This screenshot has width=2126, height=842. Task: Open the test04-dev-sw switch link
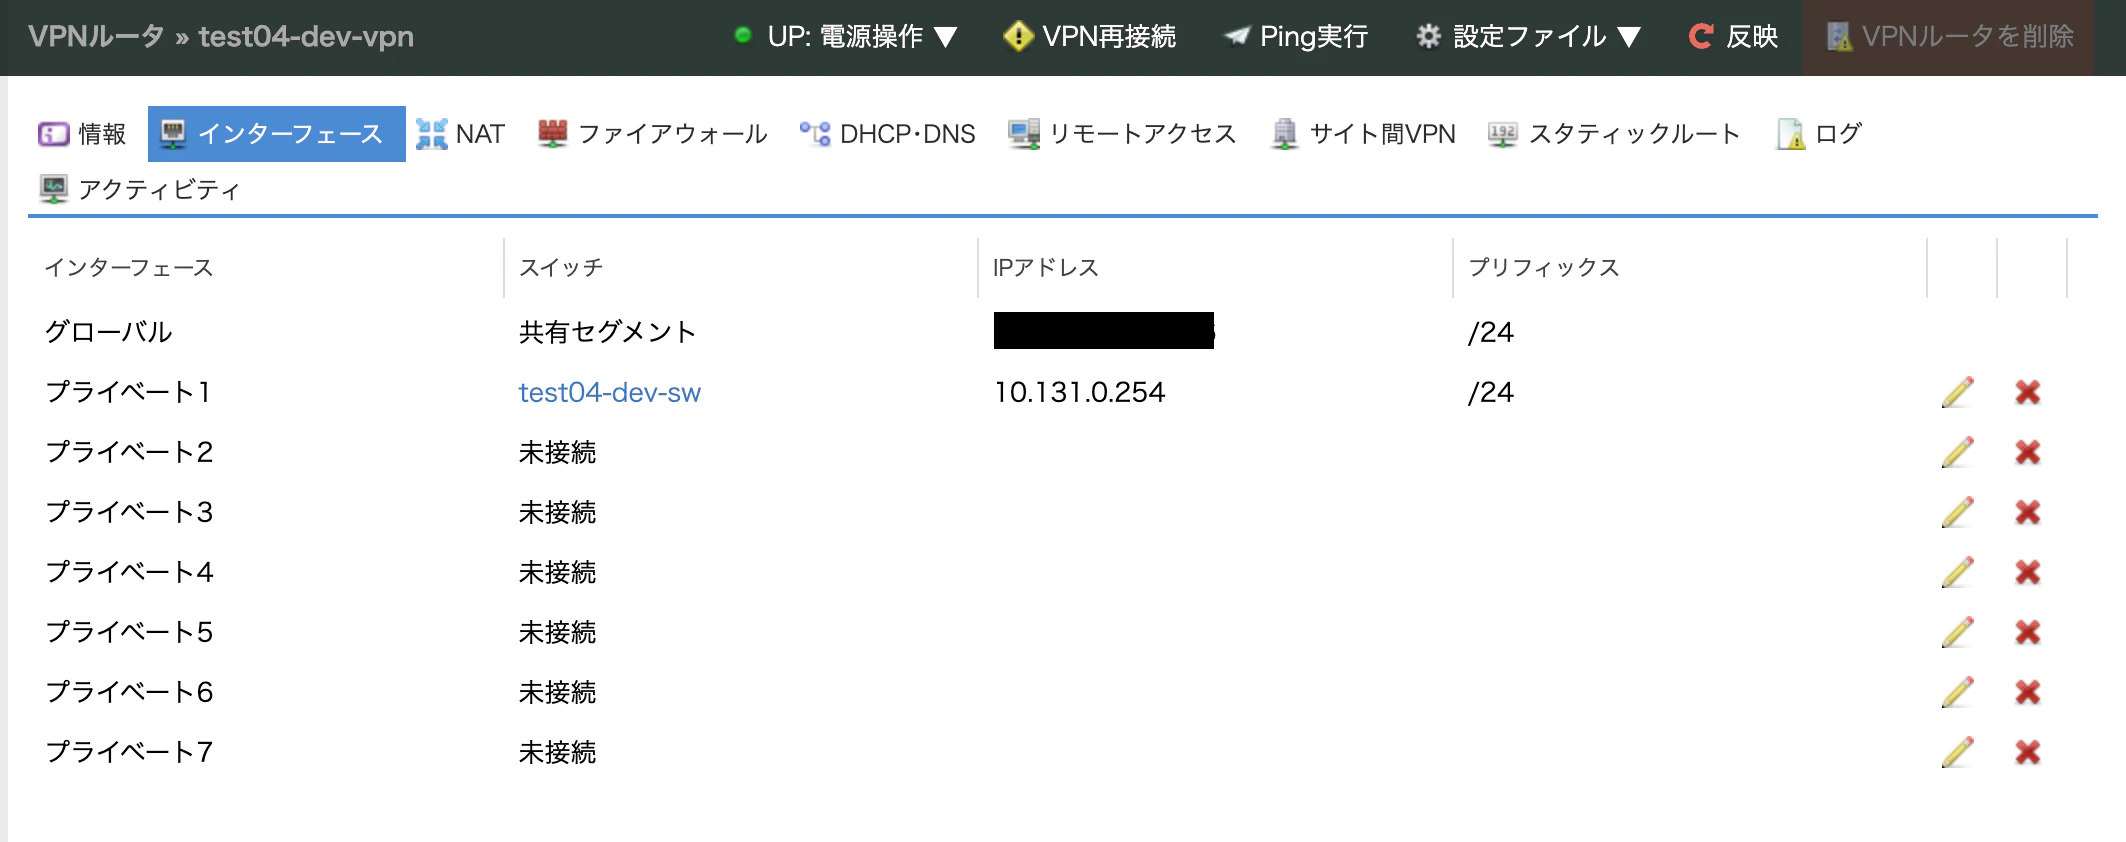(610, 392)
